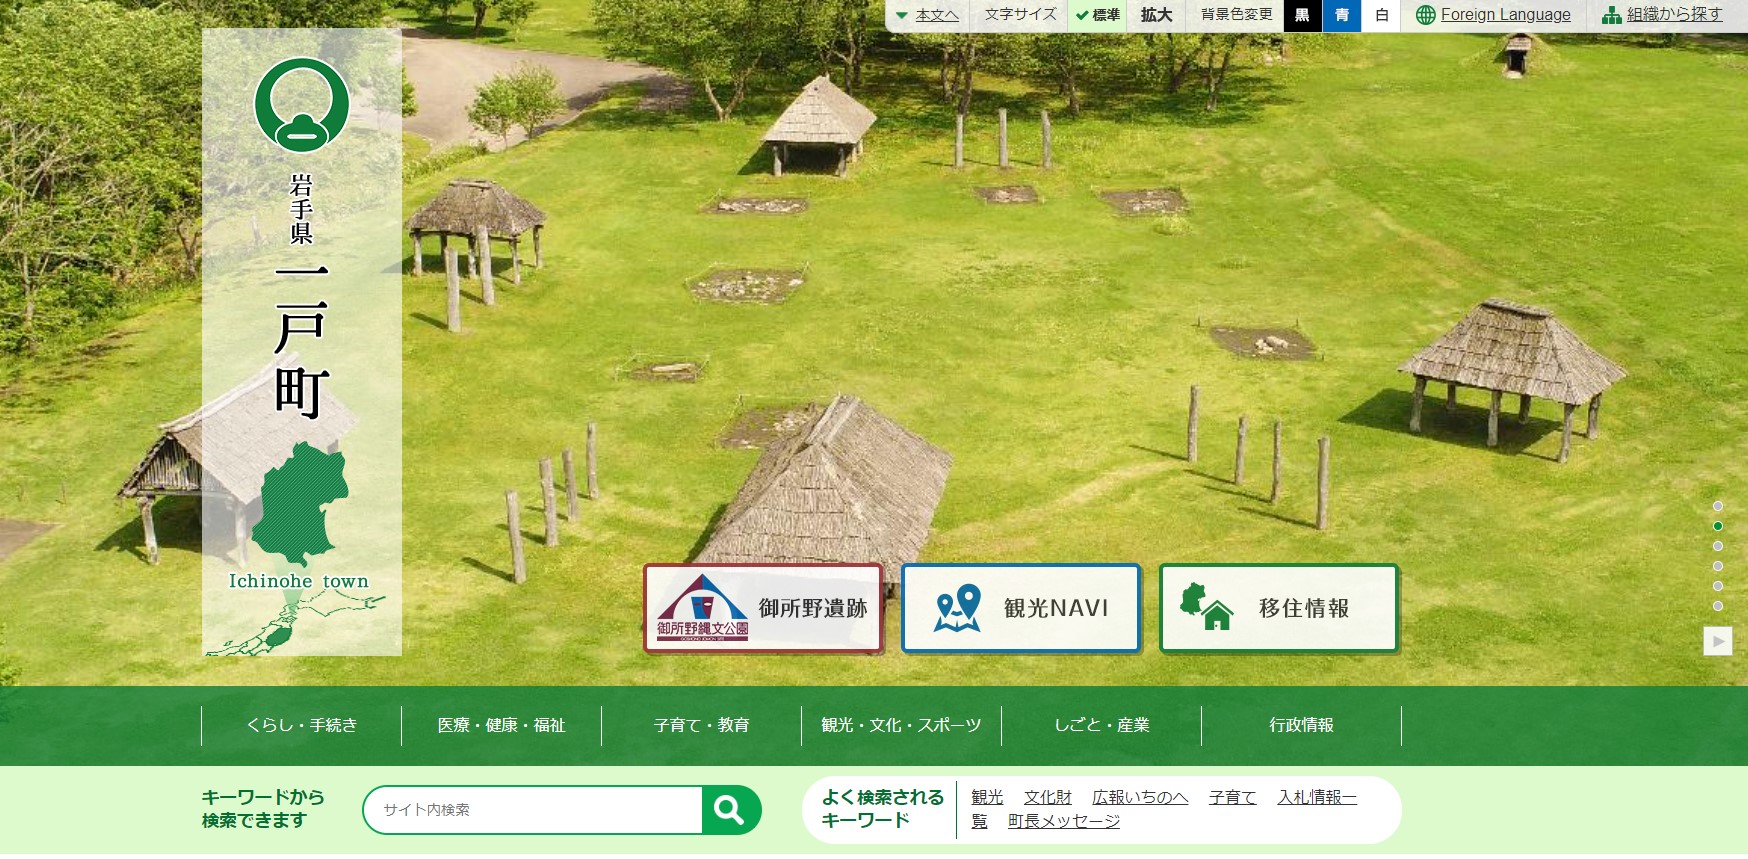Open the しごと・産業 menu
This screenshot has width=1748, height=859.
(x=1102, y=725)
